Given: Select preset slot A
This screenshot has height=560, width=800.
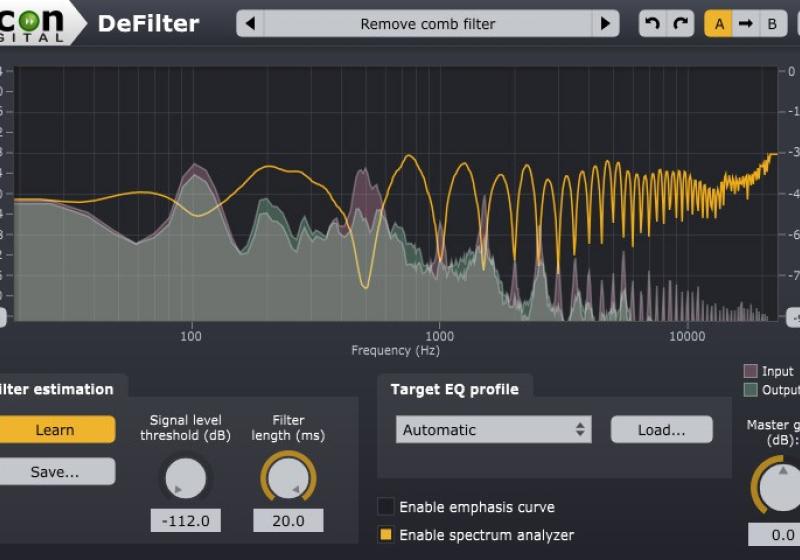Looking at the screenshot, I should [718, 24].
